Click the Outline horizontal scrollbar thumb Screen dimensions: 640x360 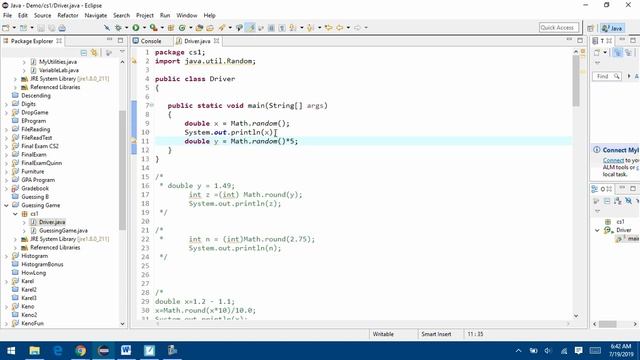(x=607, y=324)
